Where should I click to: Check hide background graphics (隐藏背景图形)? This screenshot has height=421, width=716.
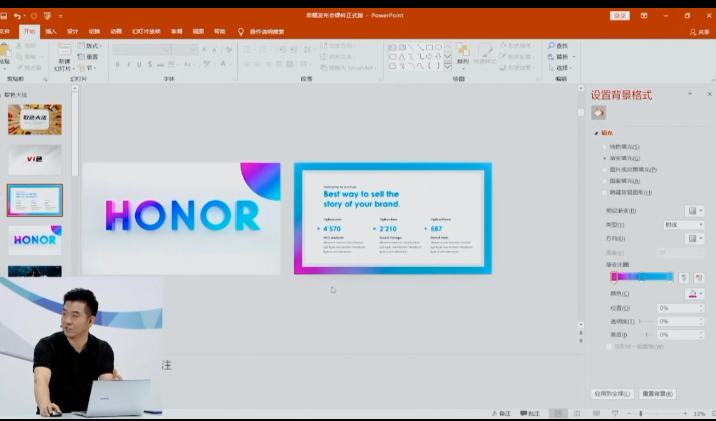pyautogui.click(x=604, y=192)
